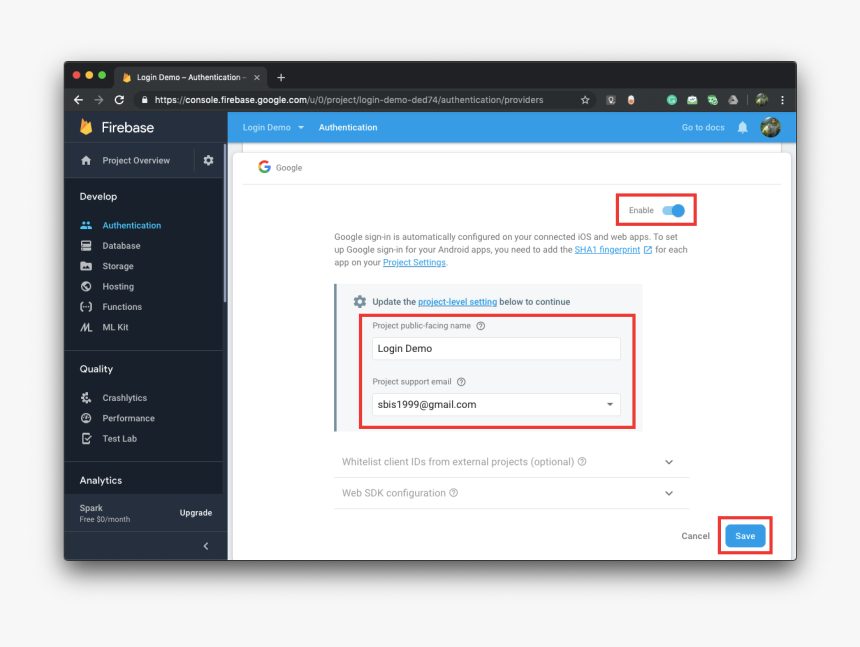The width and height of the screenshot is (860, 647).
Task: Click the Google Drive extension icon
Action: [733, 100]
